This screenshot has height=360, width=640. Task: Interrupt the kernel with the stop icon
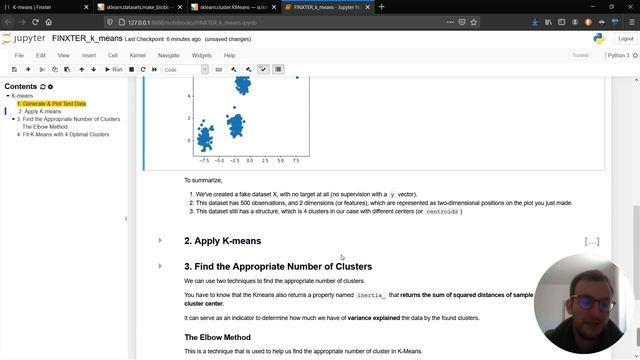pyautogui.click(x=131, y=69)
